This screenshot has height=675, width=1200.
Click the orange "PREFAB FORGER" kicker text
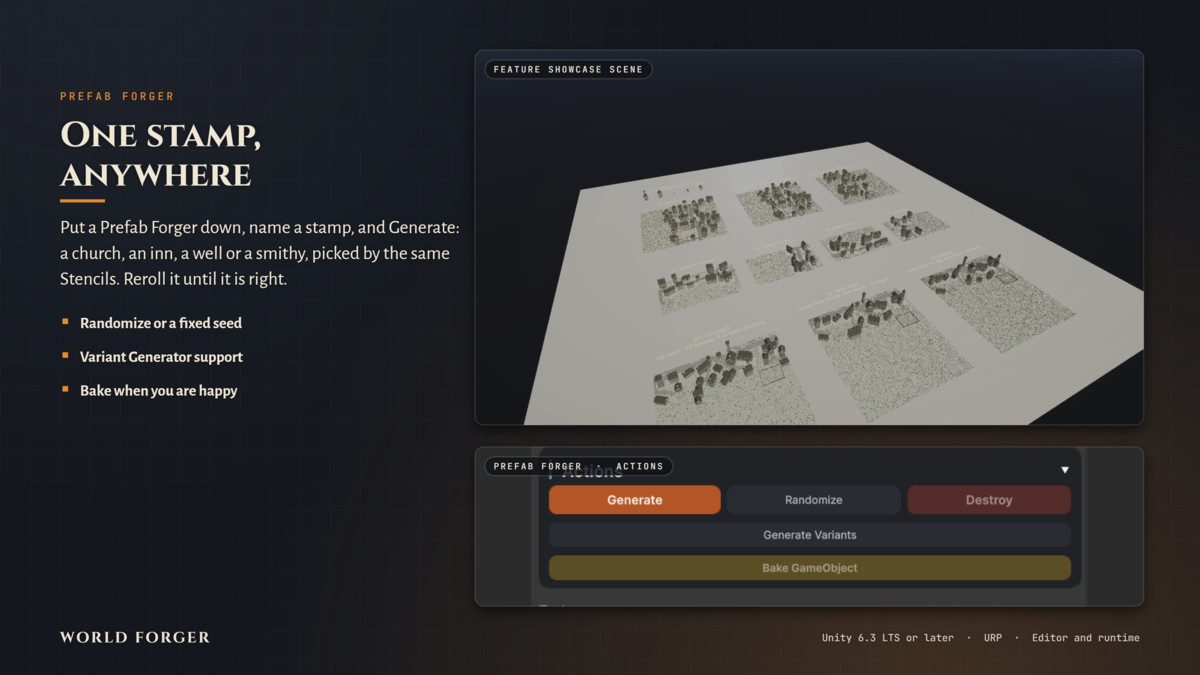(x=117, y=96)
